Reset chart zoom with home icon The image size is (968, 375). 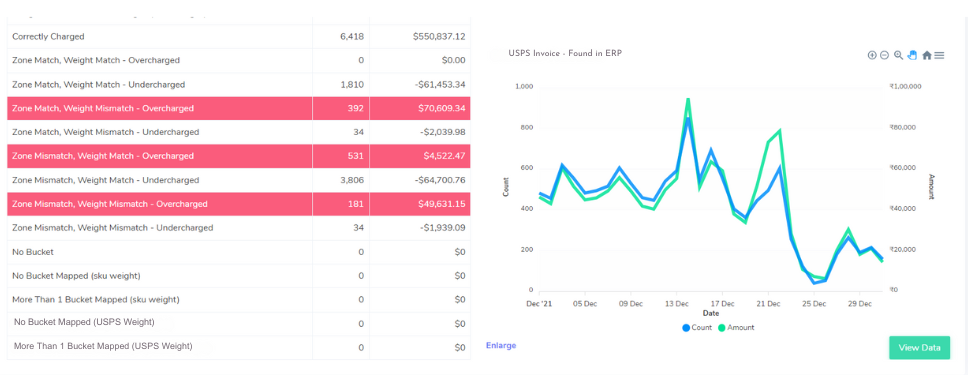pos(927,55)
